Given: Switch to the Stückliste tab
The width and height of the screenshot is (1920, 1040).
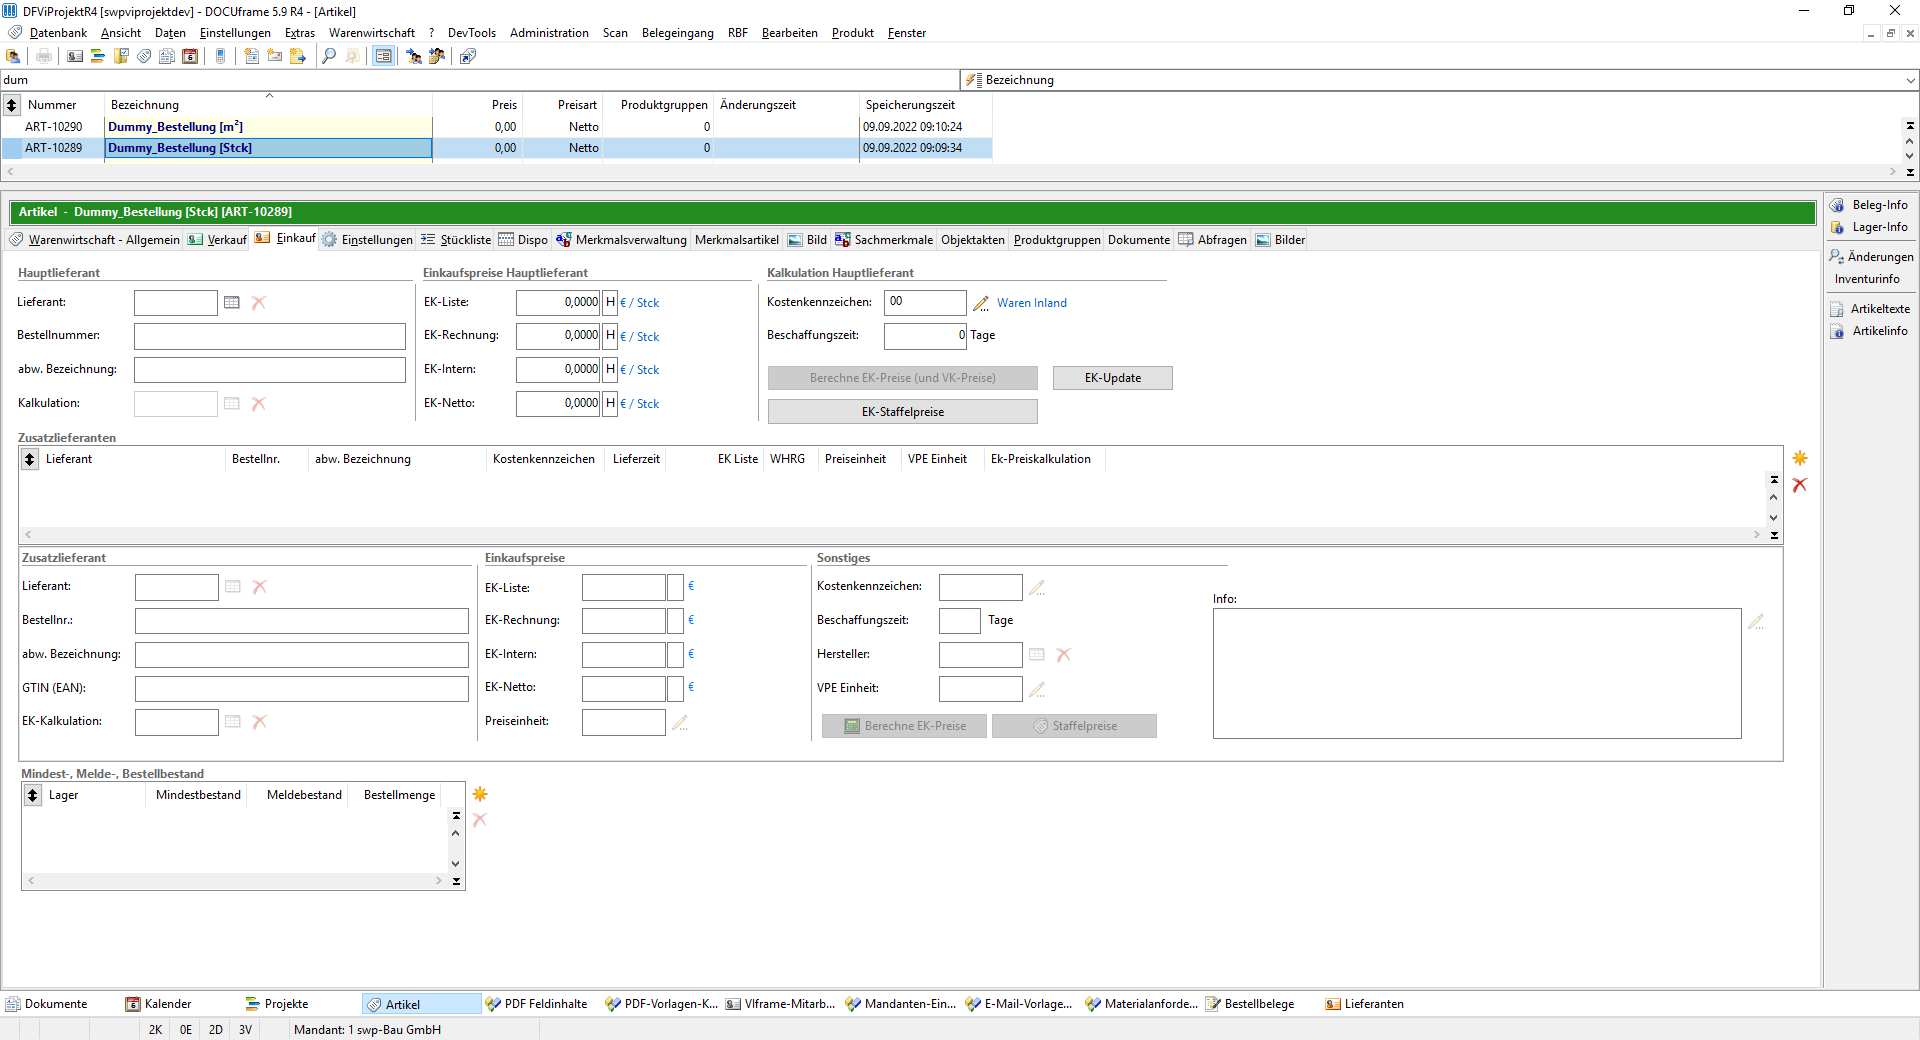Looking at the screenshot, I should [456, 240].
